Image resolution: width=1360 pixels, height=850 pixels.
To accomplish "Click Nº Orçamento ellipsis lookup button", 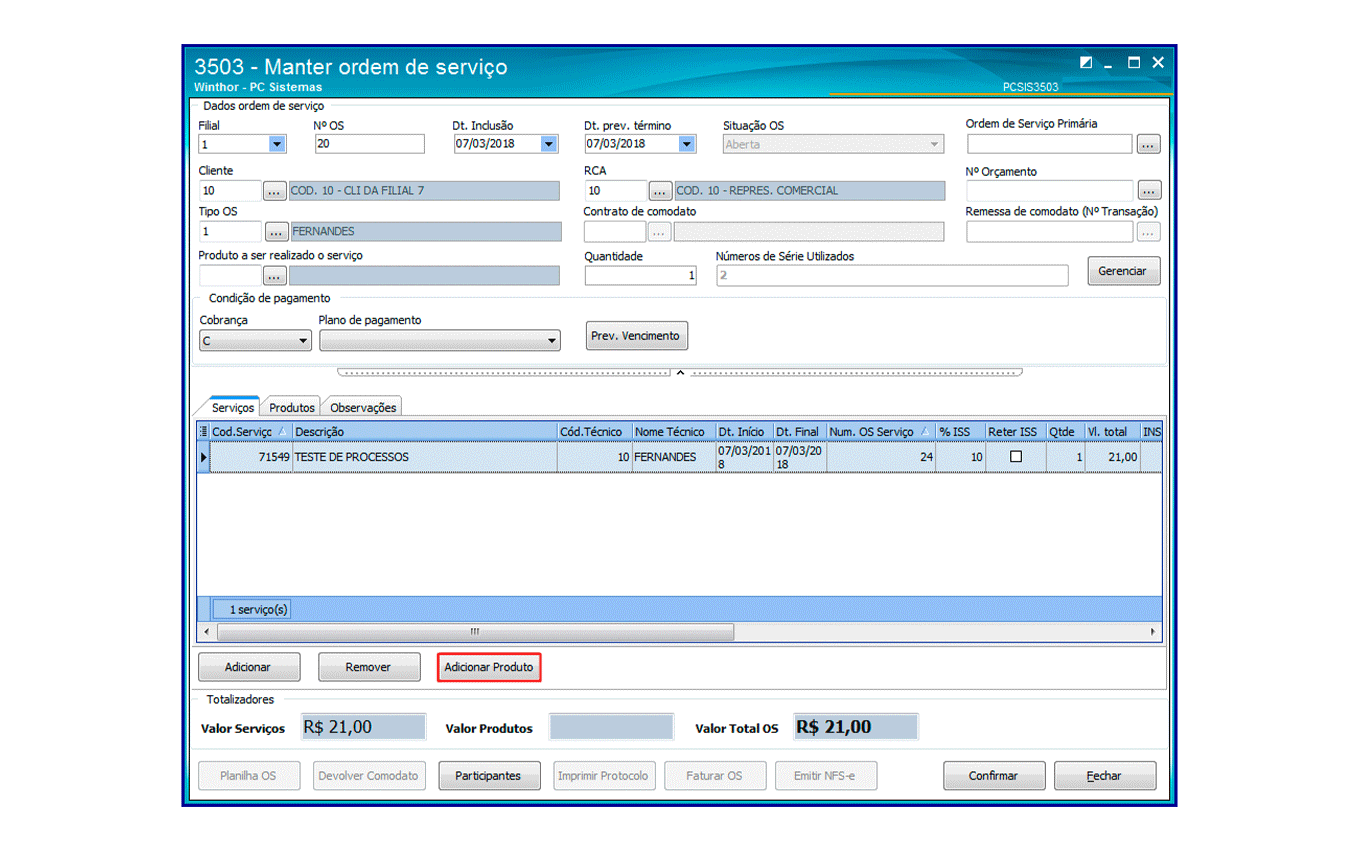I will click(x=1148, y=191).
